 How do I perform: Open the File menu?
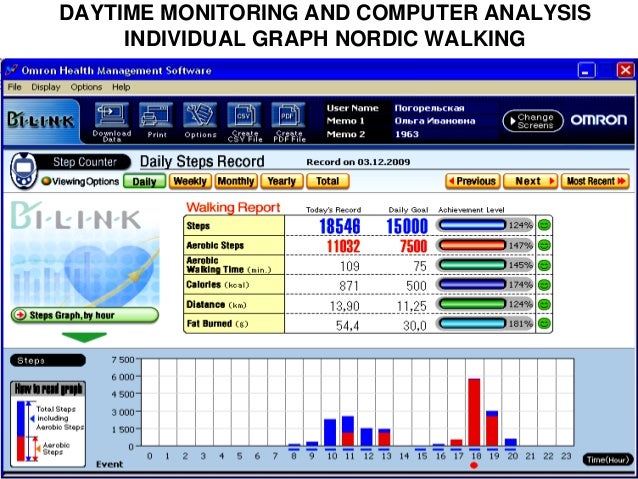(14, 87)
